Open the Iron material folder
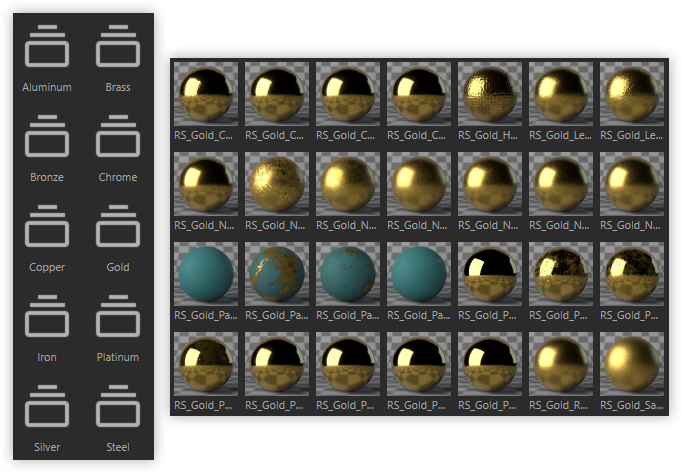Screen dimensions: 682x473 tap(47, 316)
